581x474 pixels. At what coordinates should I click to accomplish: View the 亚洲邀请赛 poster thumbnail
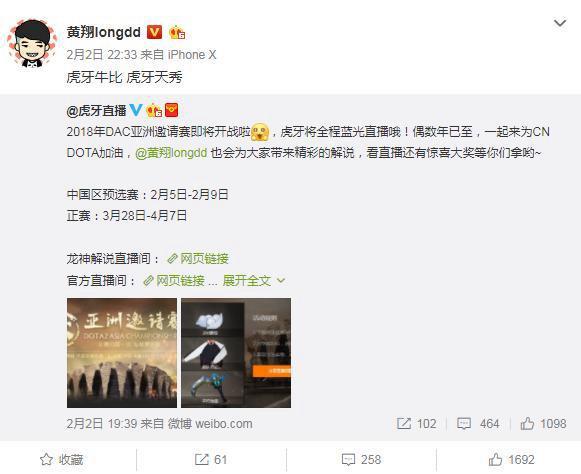(122, 353)
